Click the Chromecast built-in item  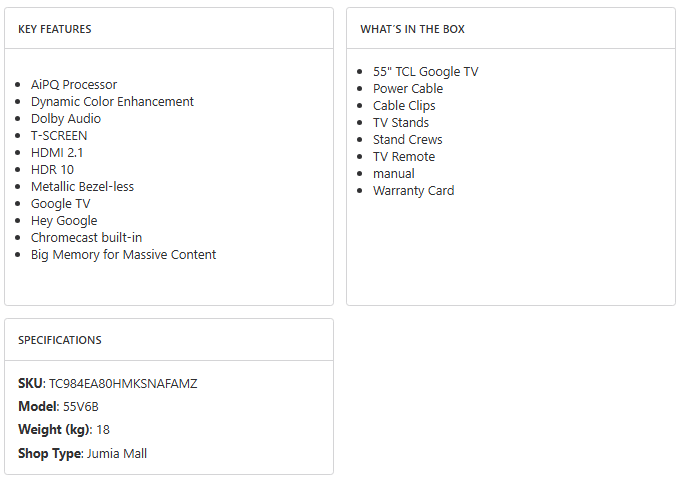(x=86, y=238)
